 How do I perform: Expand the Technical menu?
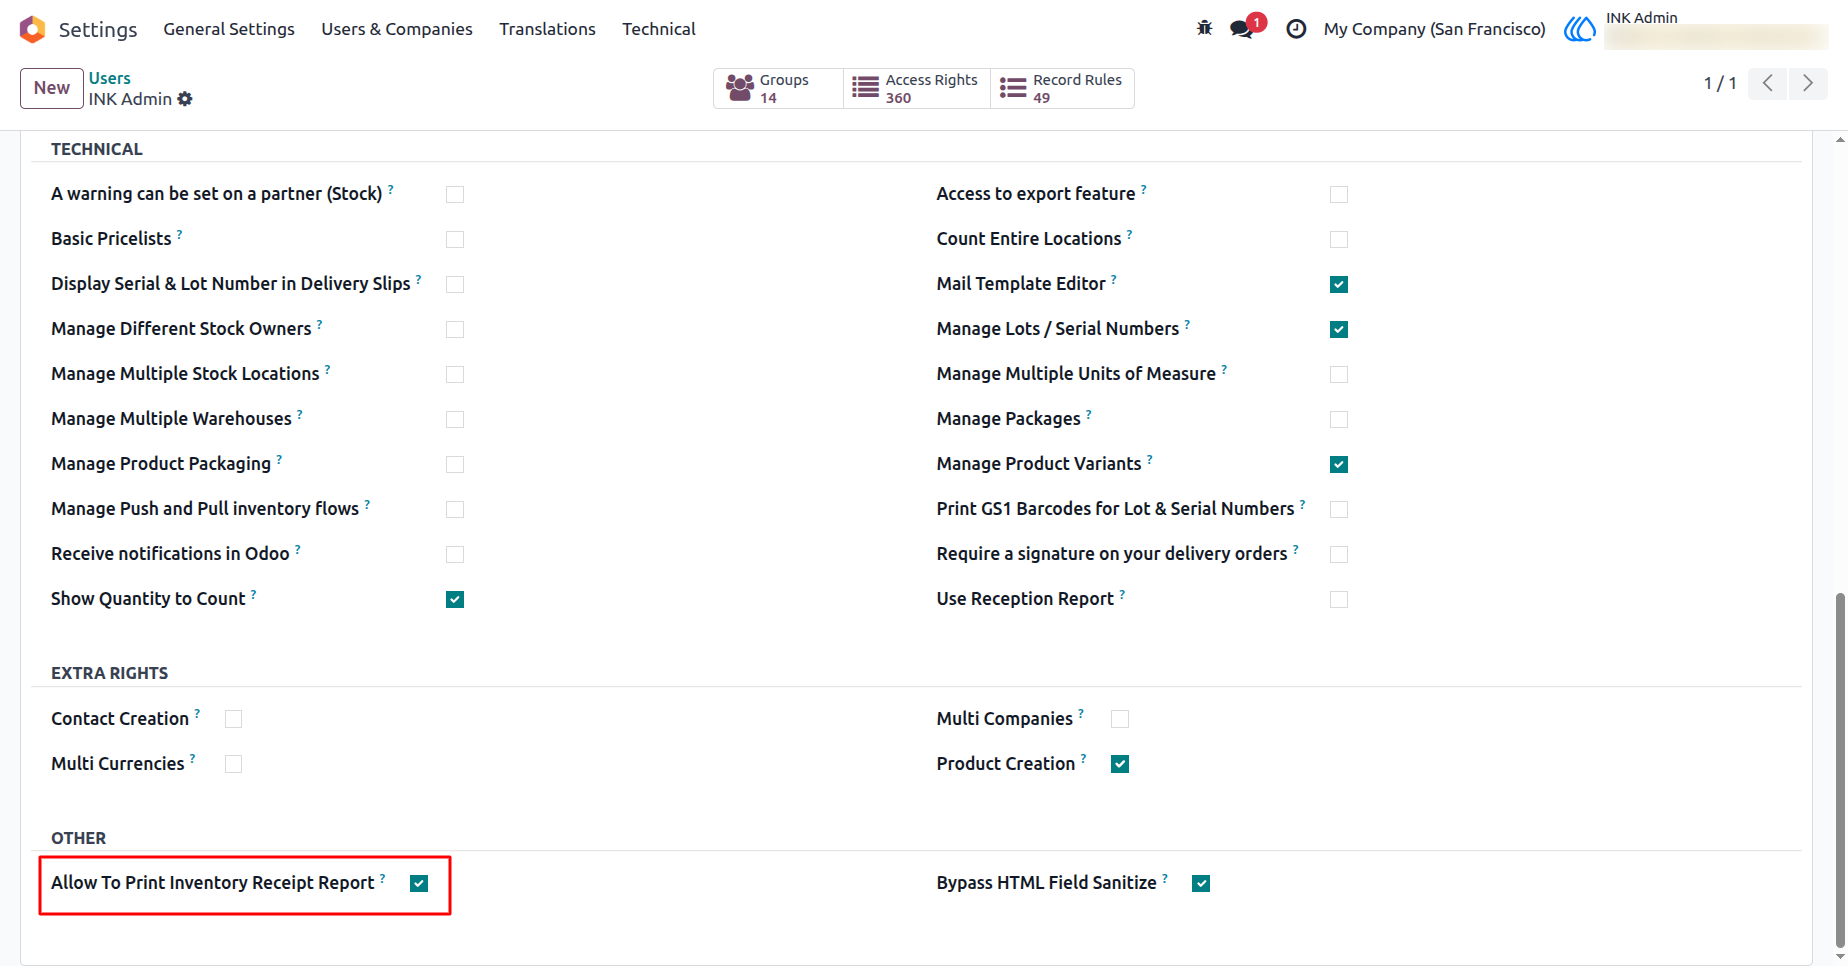click(659, 29)
